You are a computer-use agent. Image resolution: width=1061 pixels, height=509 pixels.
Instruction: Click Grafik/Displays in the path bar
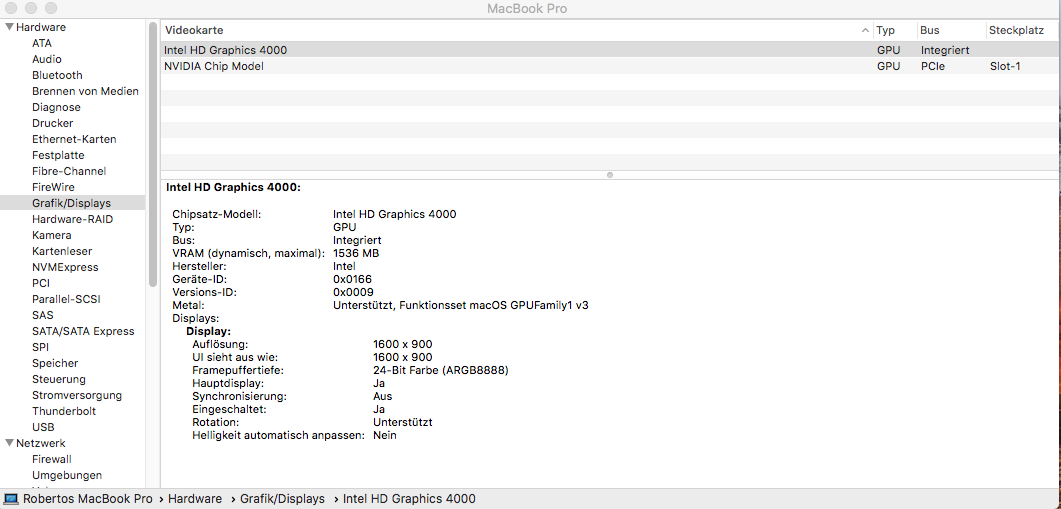click(283, 498)
